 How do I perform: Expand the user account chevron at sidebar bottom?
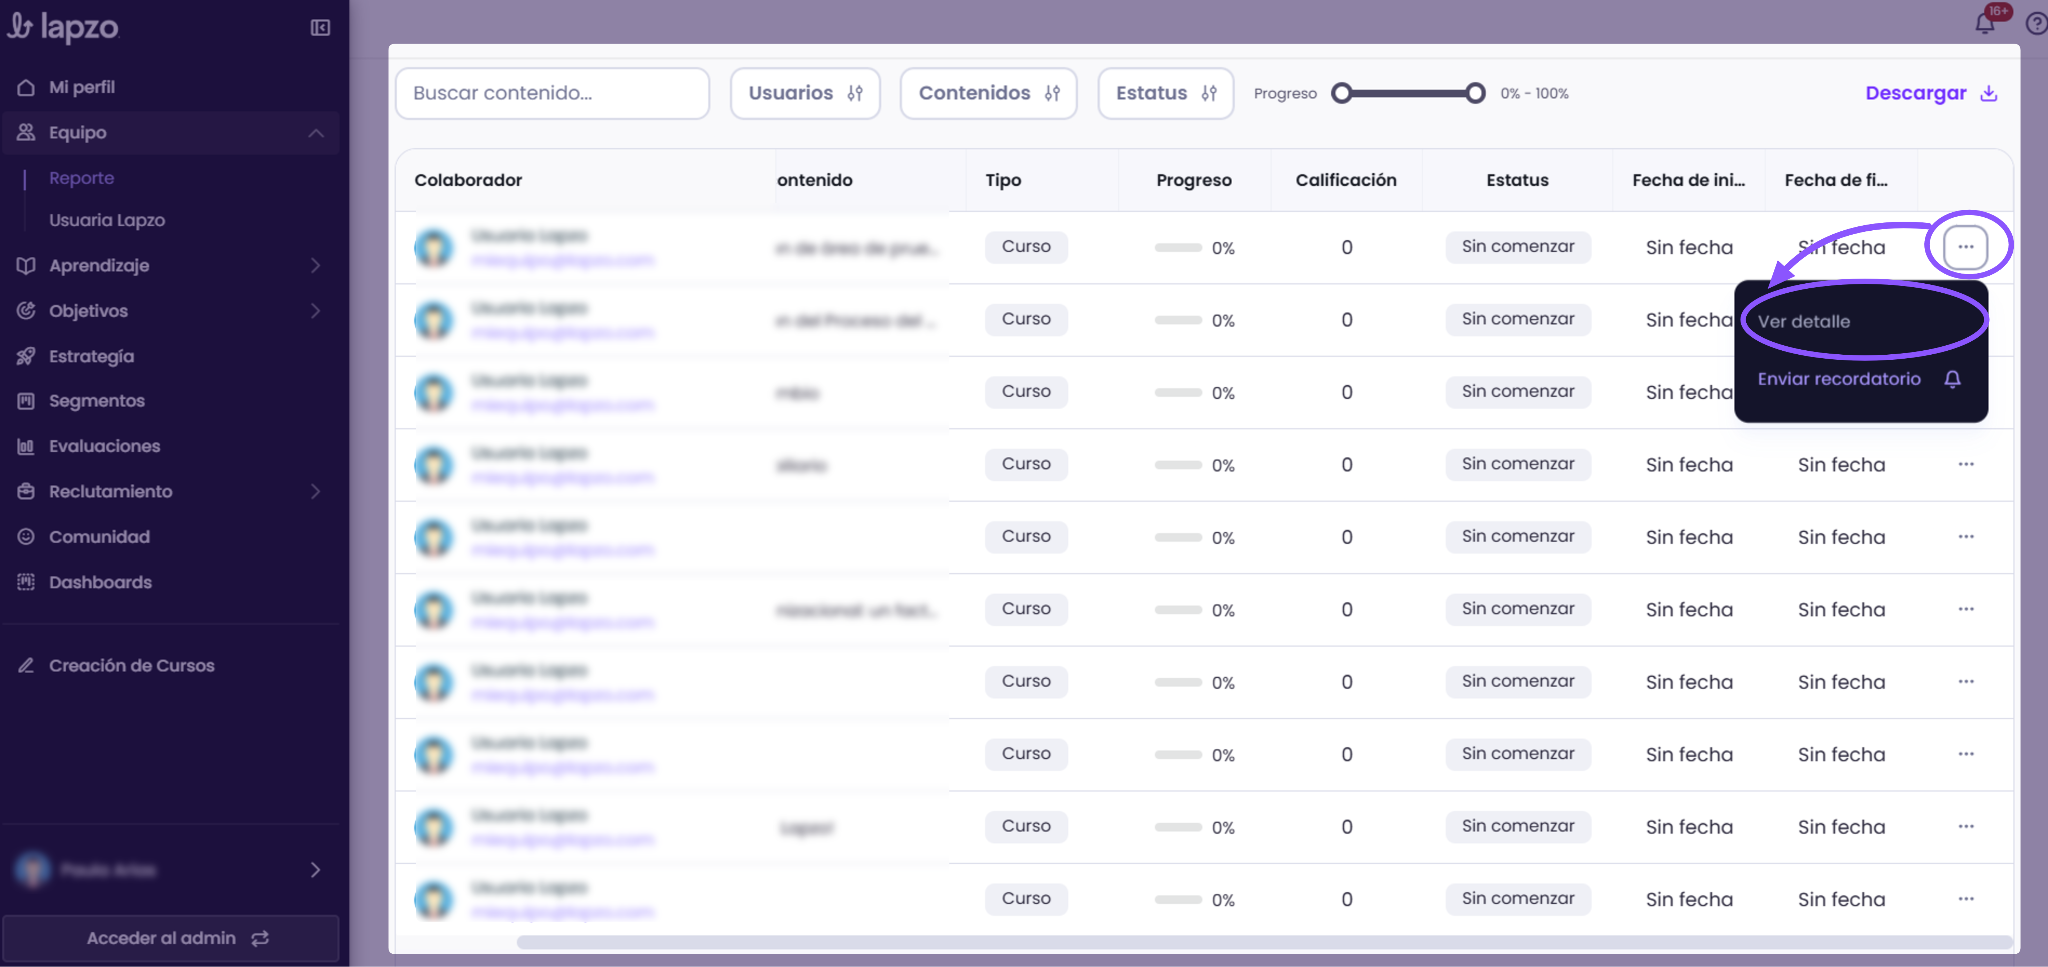click(315, 870)
